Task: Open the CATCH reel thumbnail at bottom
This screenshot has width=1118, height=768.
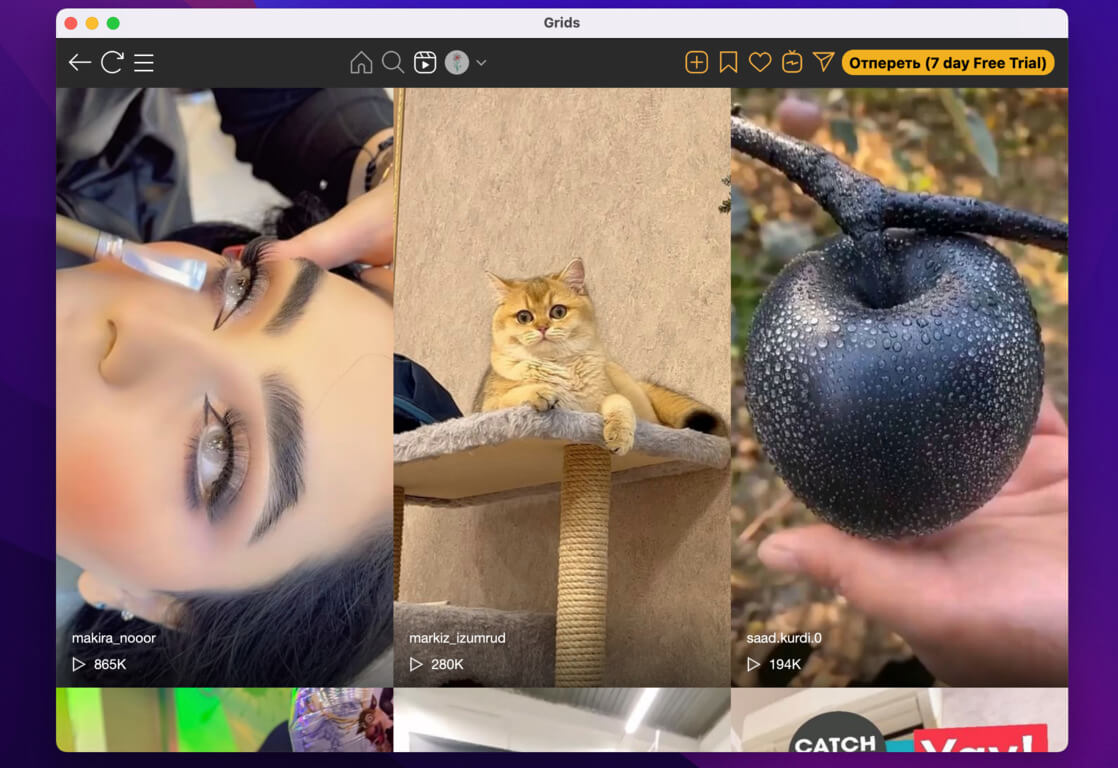Action: click(899, 720)
